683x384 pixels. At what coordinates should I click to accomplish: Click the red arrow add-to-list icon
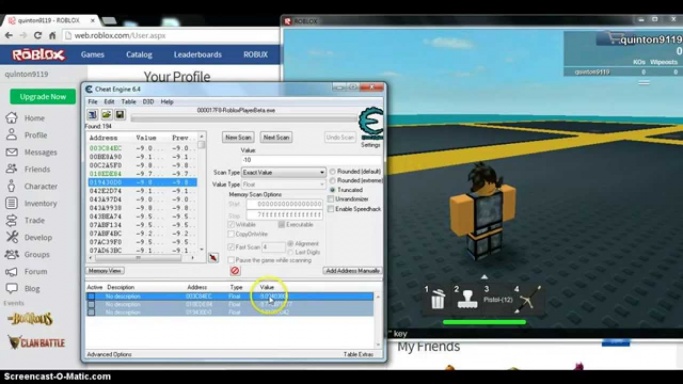click(213, 257)
